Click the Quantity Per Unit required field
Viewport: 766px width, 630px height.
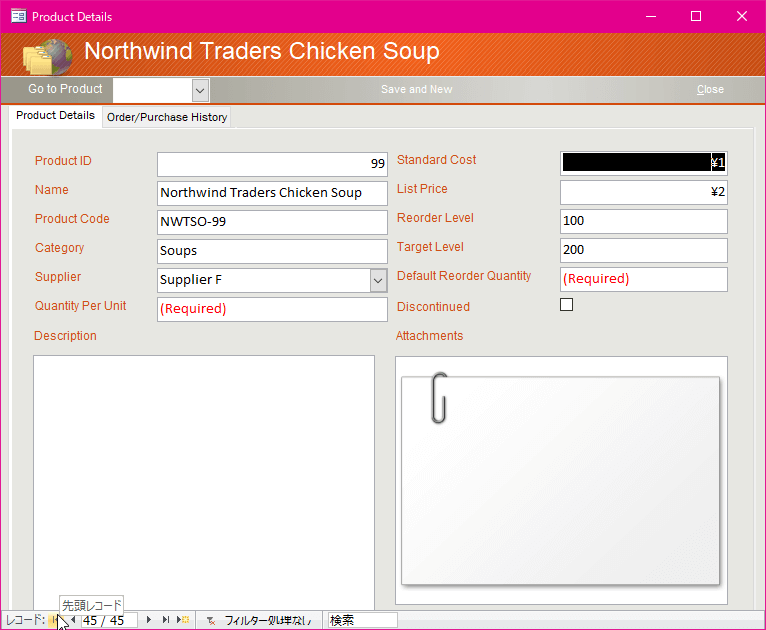(x=272, y=309)
